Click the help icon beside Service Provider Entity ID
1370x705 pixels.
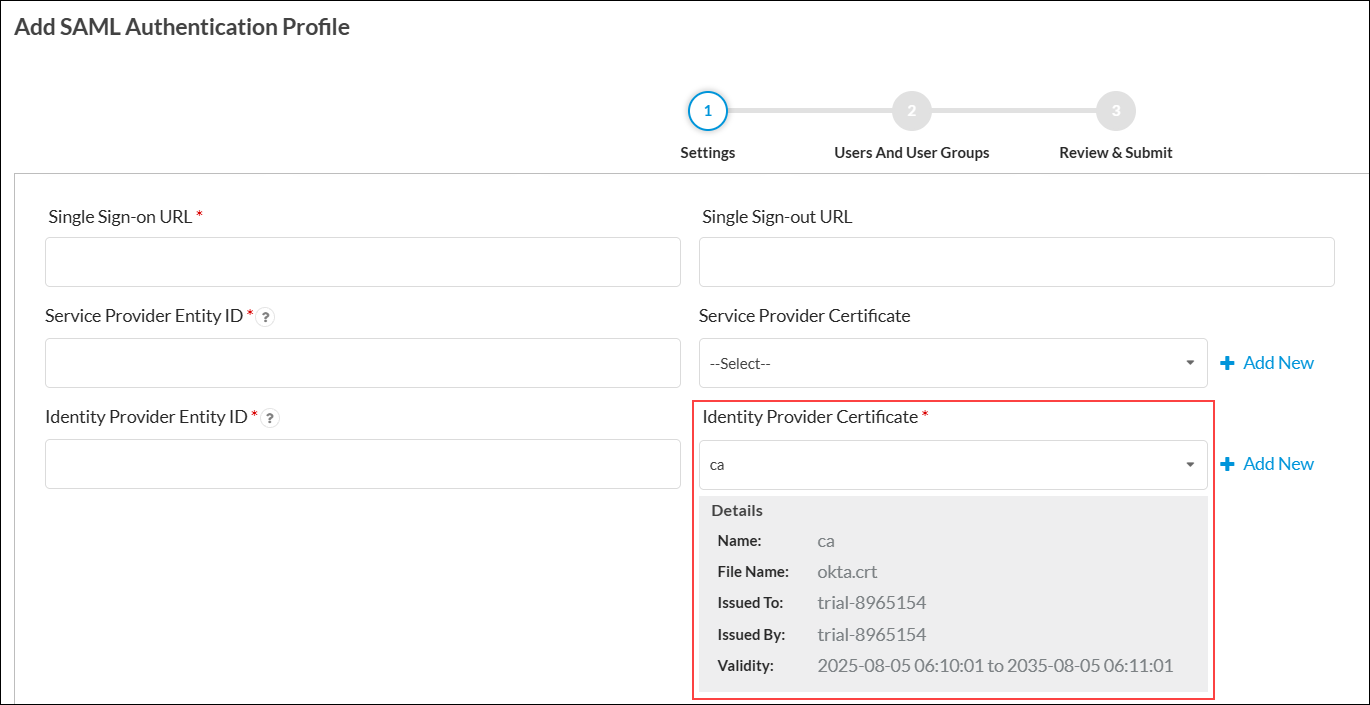click(264, 316)
